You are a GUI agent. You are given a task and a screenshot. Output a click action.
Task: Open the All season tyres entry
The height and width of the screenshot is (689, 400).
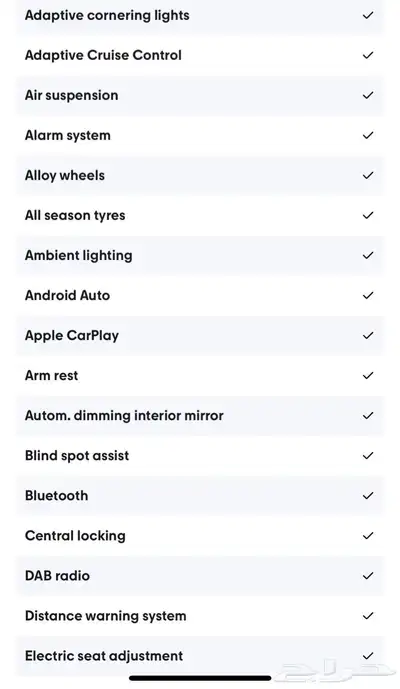(x=200, y=215)
